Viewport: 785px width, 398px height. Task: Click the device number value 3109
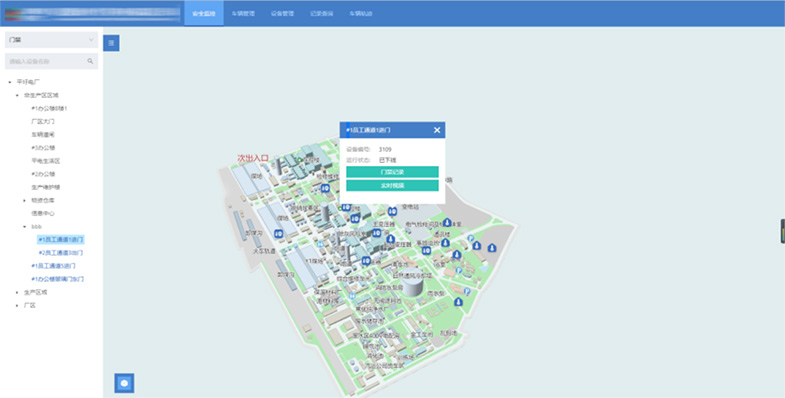pos(385,149)
